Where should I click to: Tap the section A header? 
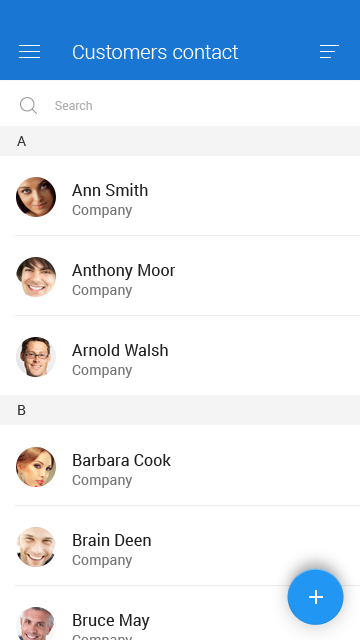pos(180,141)
